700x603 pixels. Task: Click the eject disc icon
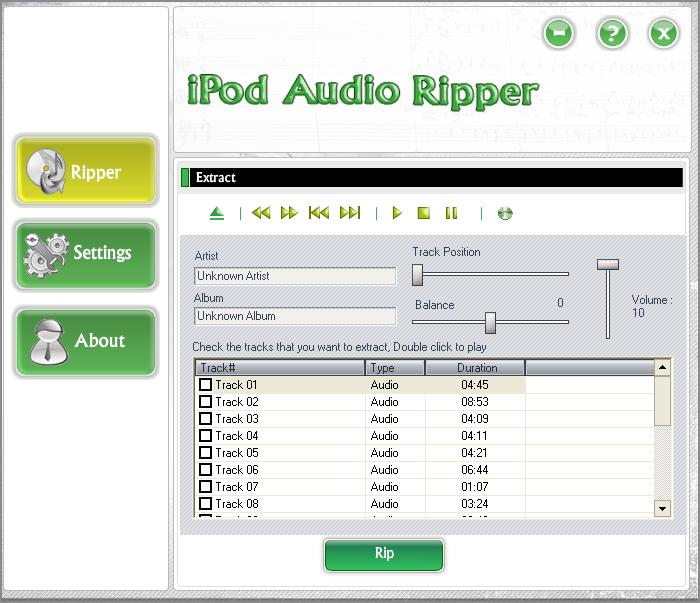coord(217,213)
